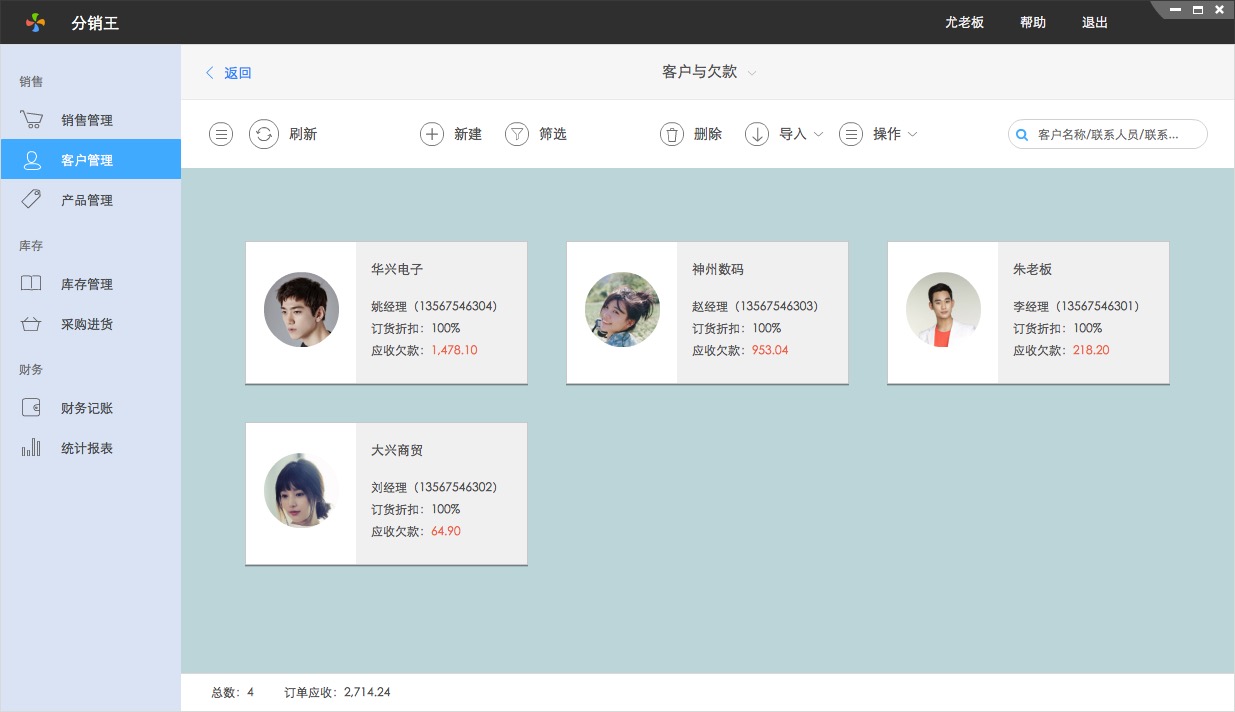Click the bar chart statistics report icon
The width and height of the screenshot is (1235, 712).
pos(31,448)
